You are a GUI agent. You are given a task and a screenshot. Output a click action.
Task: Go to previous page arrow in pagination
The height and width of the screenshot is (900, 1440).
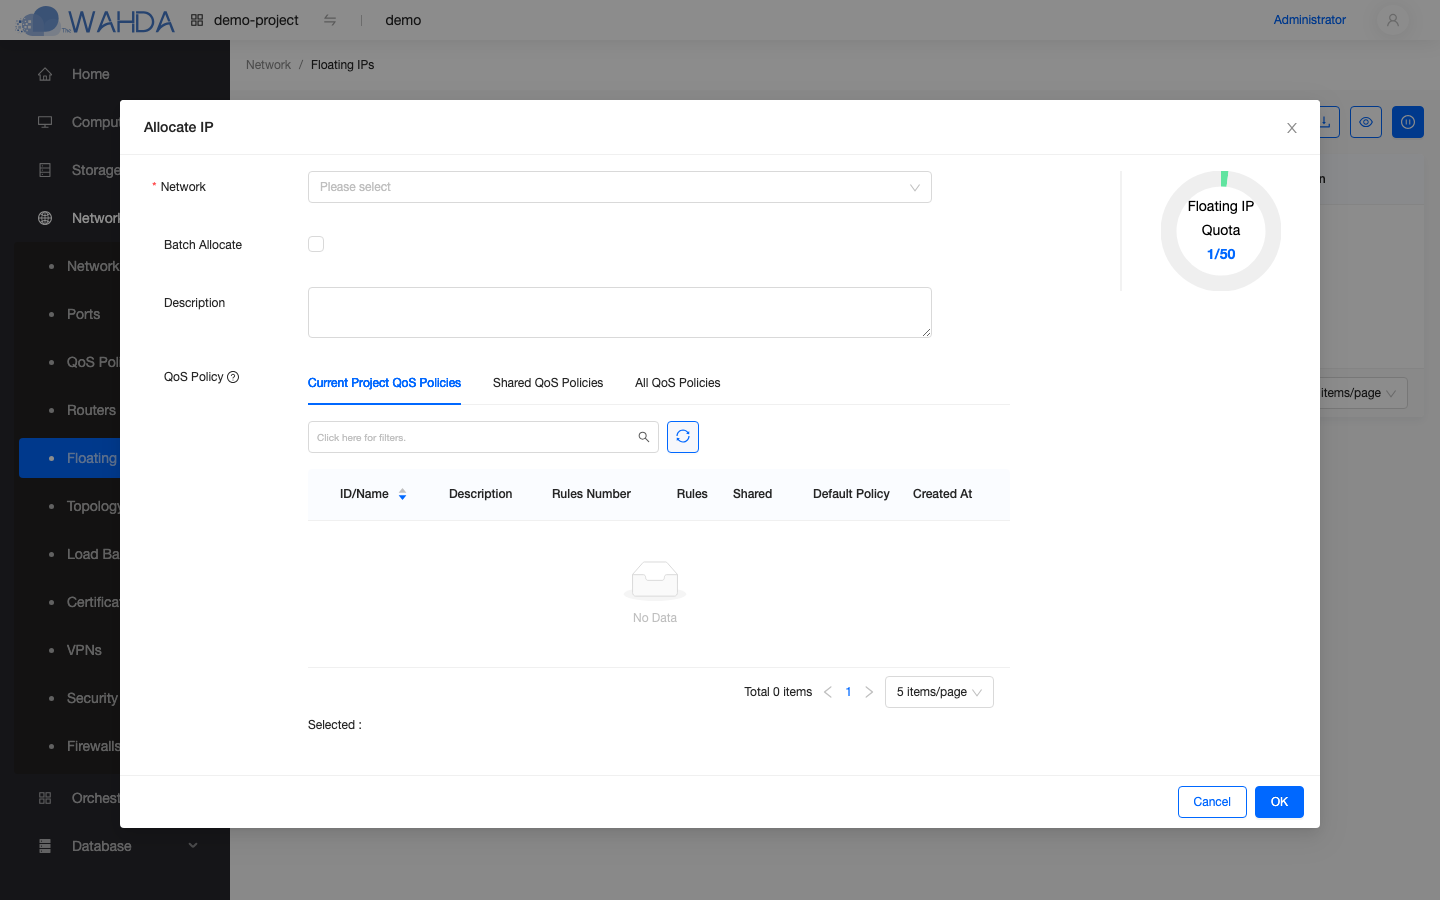(x=828, y=692)
